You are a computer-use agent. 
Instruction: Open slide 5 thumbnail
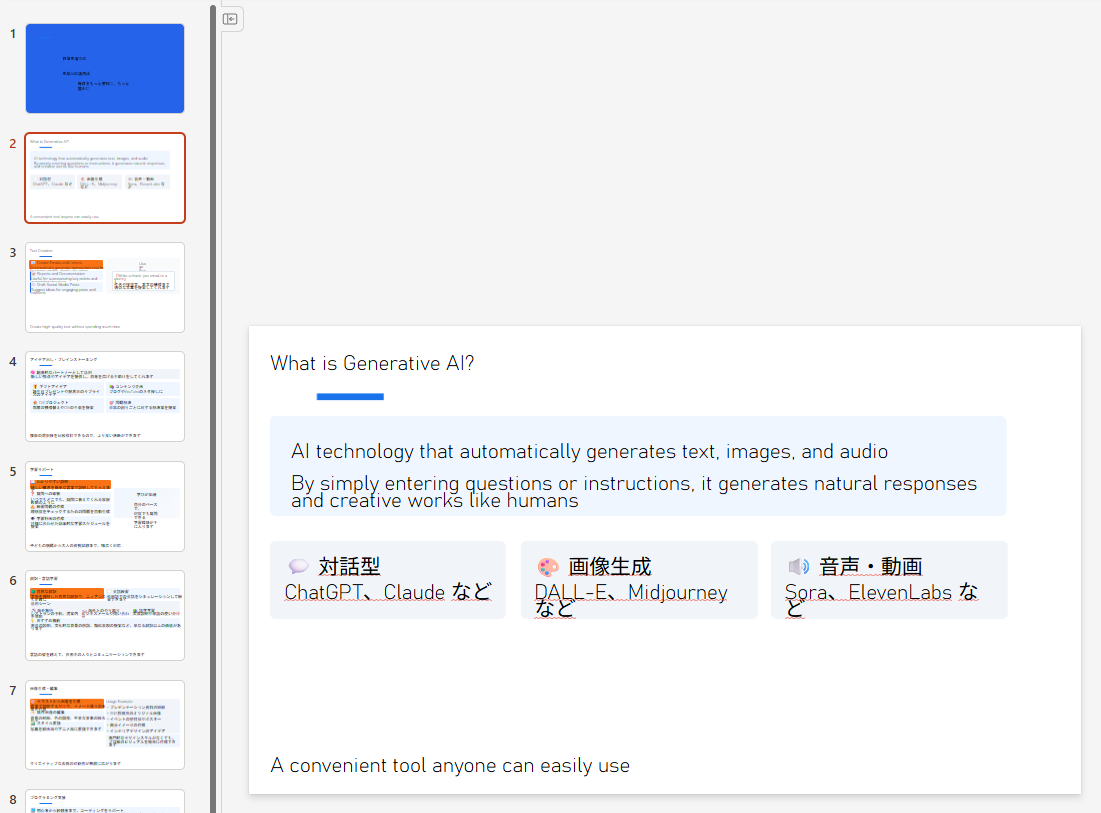(105, 506)
